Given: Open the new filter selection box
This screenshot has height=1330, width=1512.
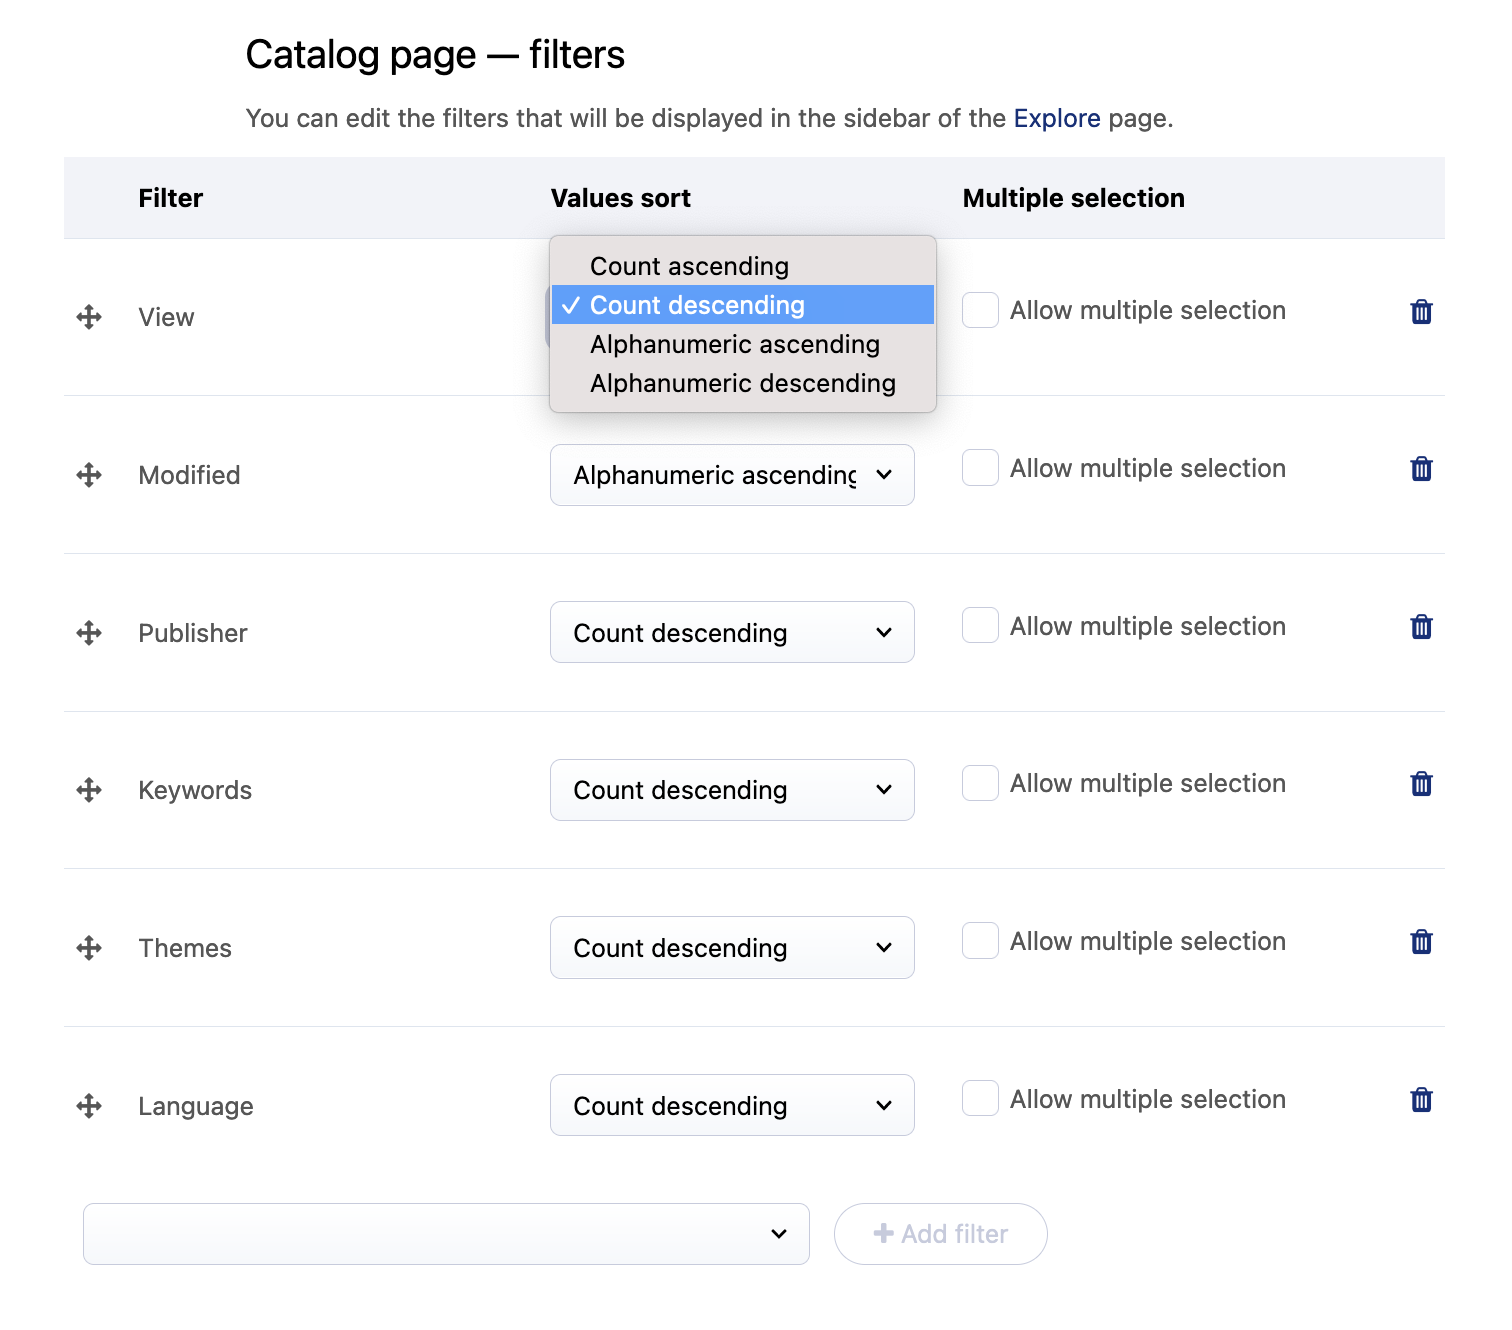Looking at the screenshot, I should coord(446,1234).
